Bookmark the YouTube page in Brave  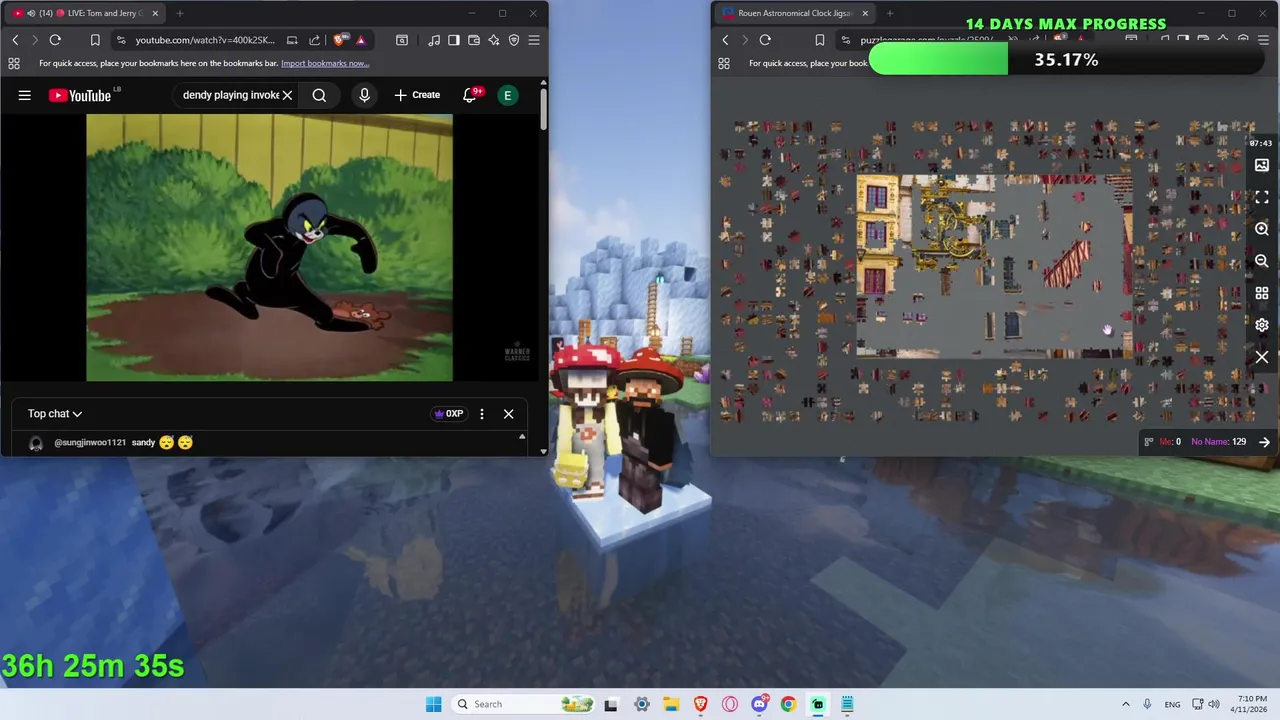tap(95, 40)
